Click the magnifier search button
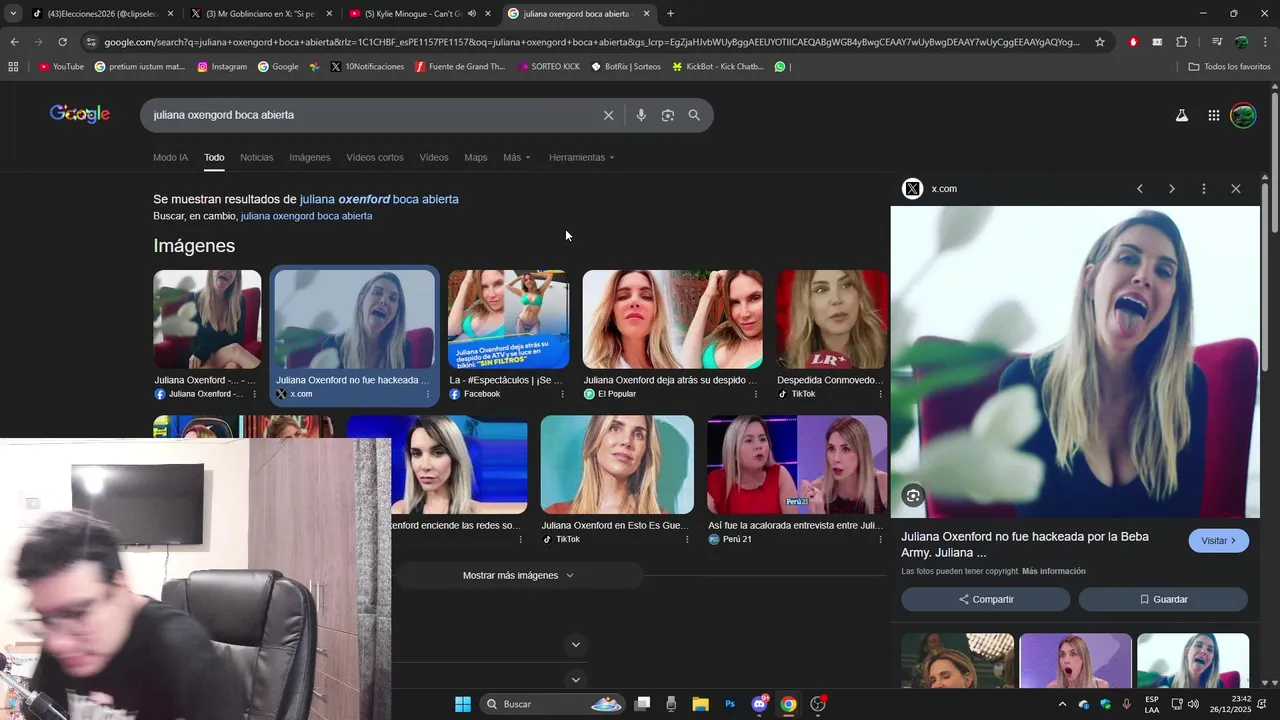Image resolution: width=1280 pixels, height=720 pixels. click(694, 115)
